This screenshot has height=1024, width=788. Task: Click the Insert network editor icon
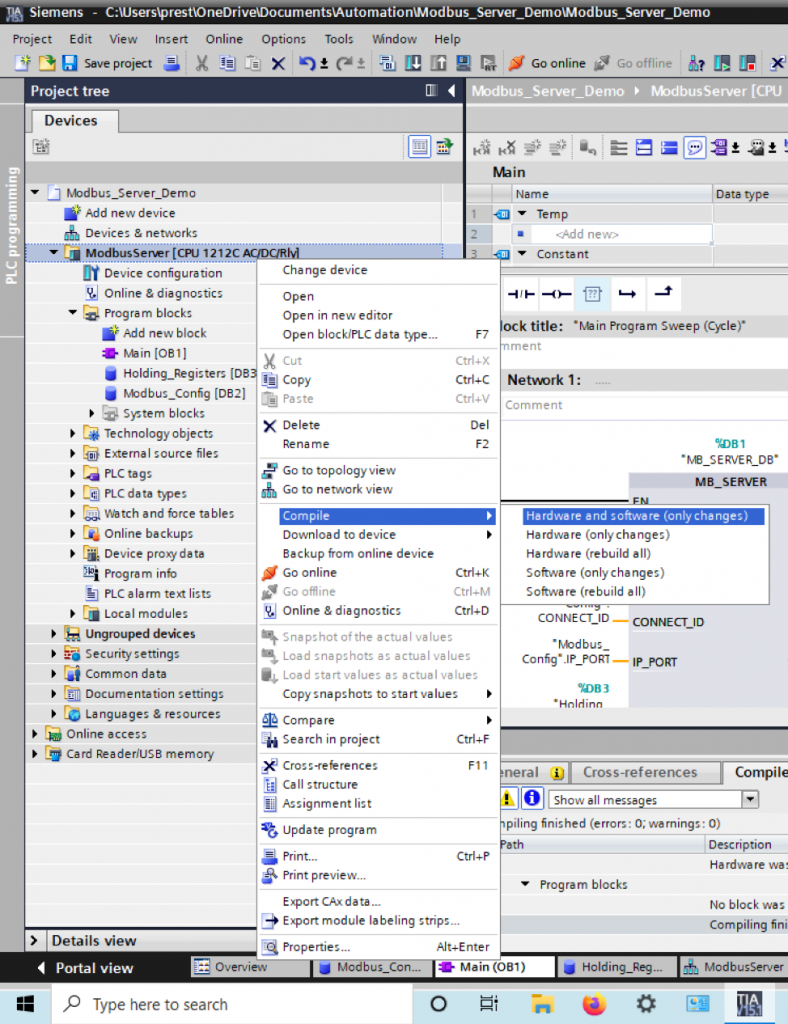[x=482, y=148]
